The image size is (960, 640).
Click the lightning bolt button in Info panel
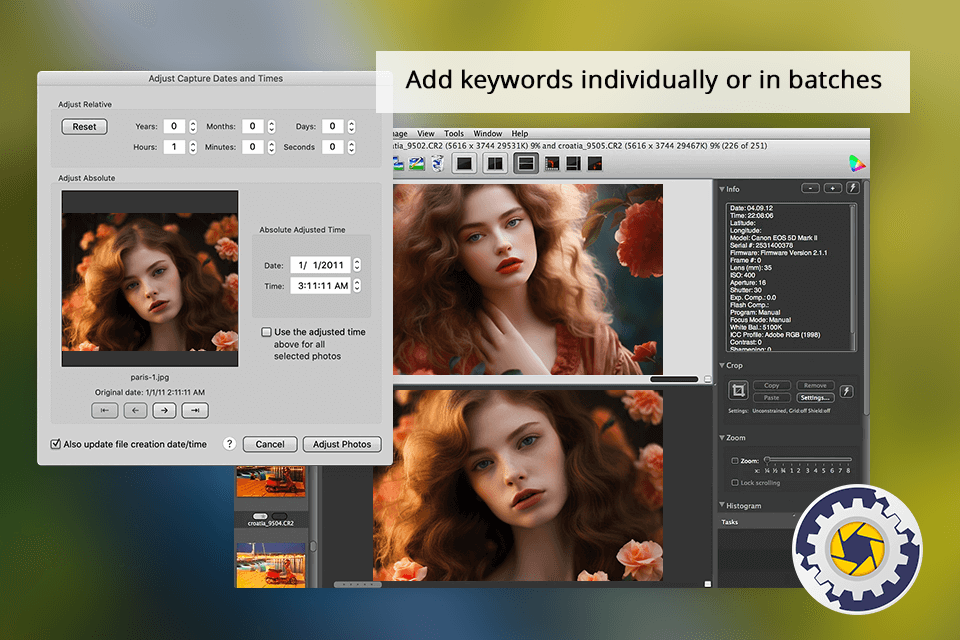[853, 188]
